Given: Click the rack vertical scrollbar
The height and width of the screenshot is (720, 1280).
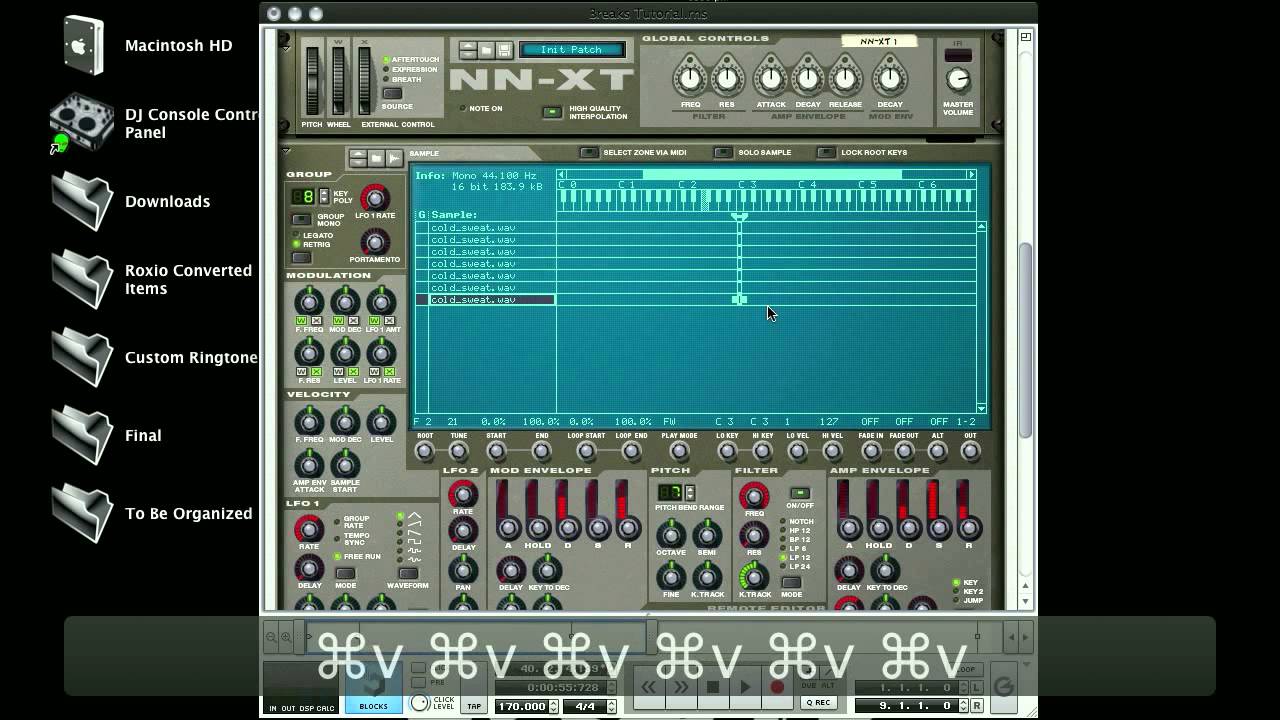Looking at the screenshot, I should point(1025,340).
